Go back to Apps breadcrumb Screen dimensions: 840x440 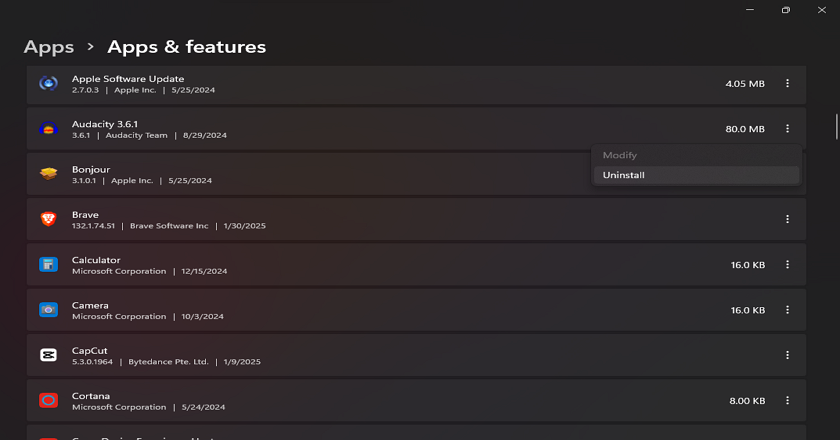(49, 47)
